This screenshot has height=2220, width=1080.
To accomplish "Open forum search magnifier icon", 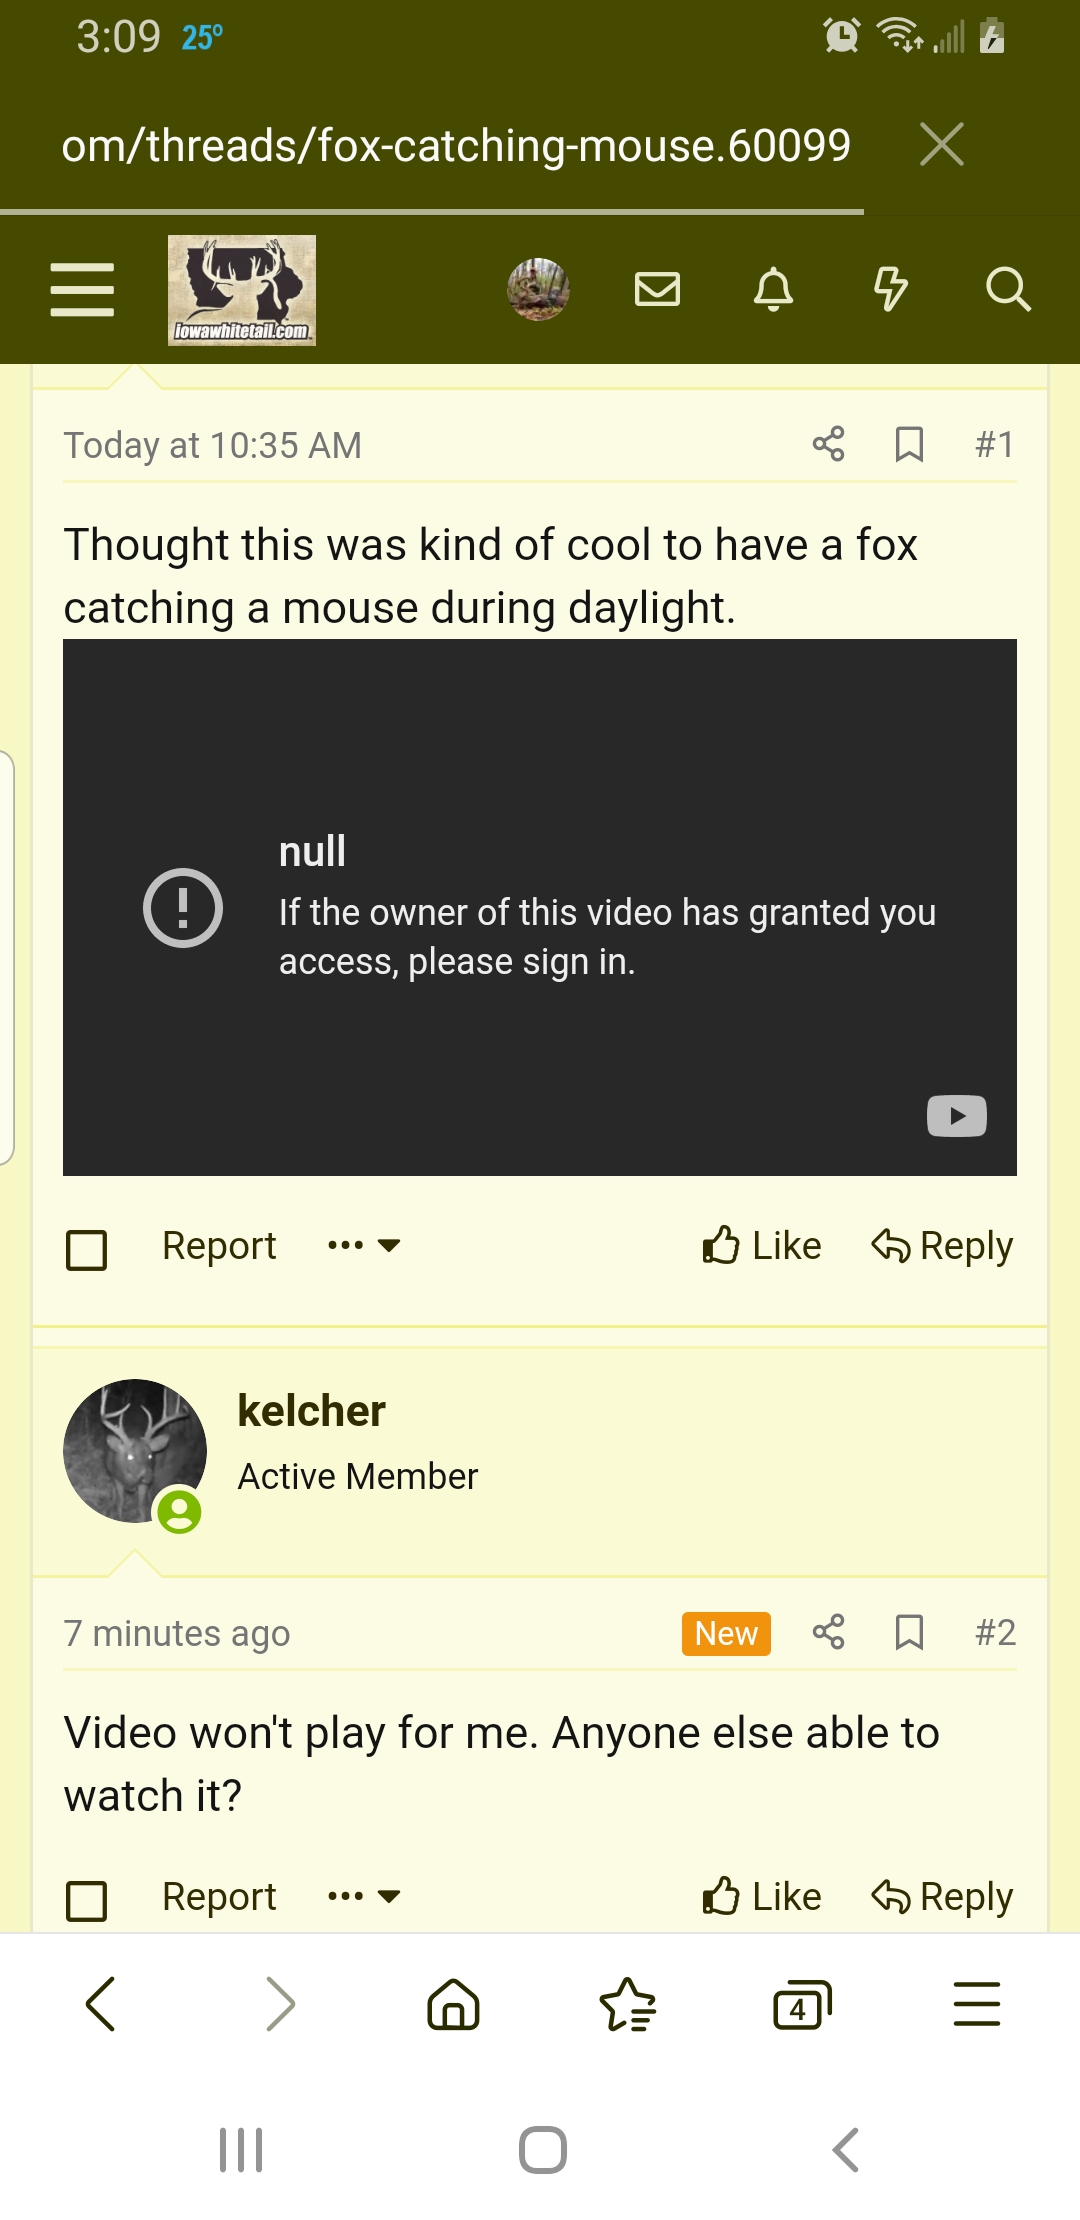I will [1007, 290].
